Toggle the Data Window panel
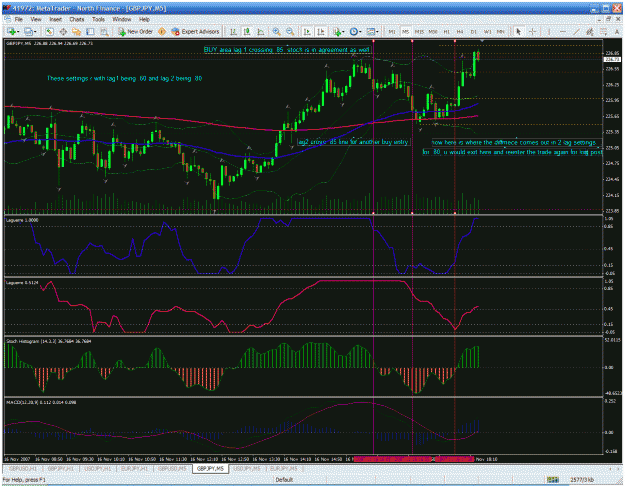This screenshot has height=486, width=625. pyautogui.click(x=63, y=31)
